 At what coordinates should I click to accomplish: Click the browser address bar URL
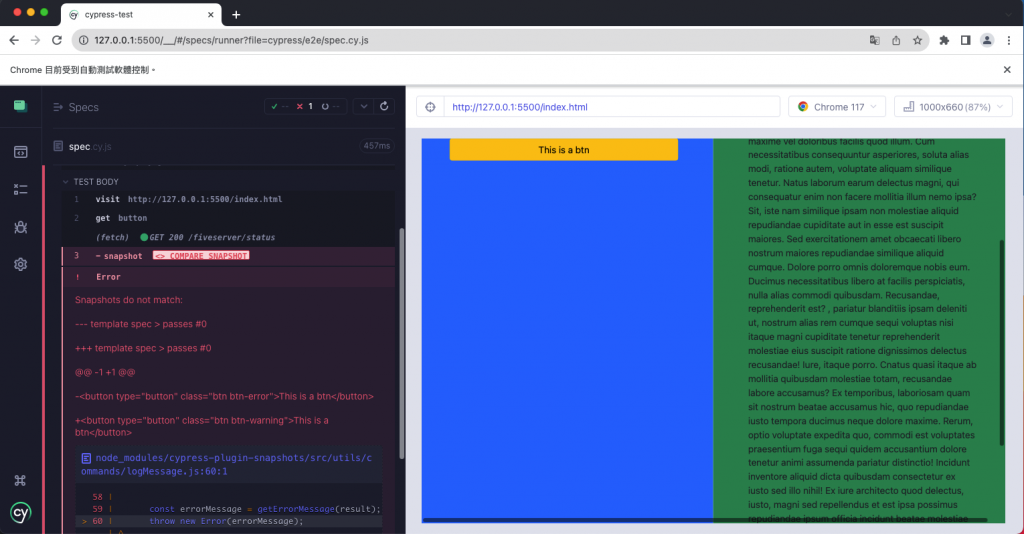tap(231, 40)
